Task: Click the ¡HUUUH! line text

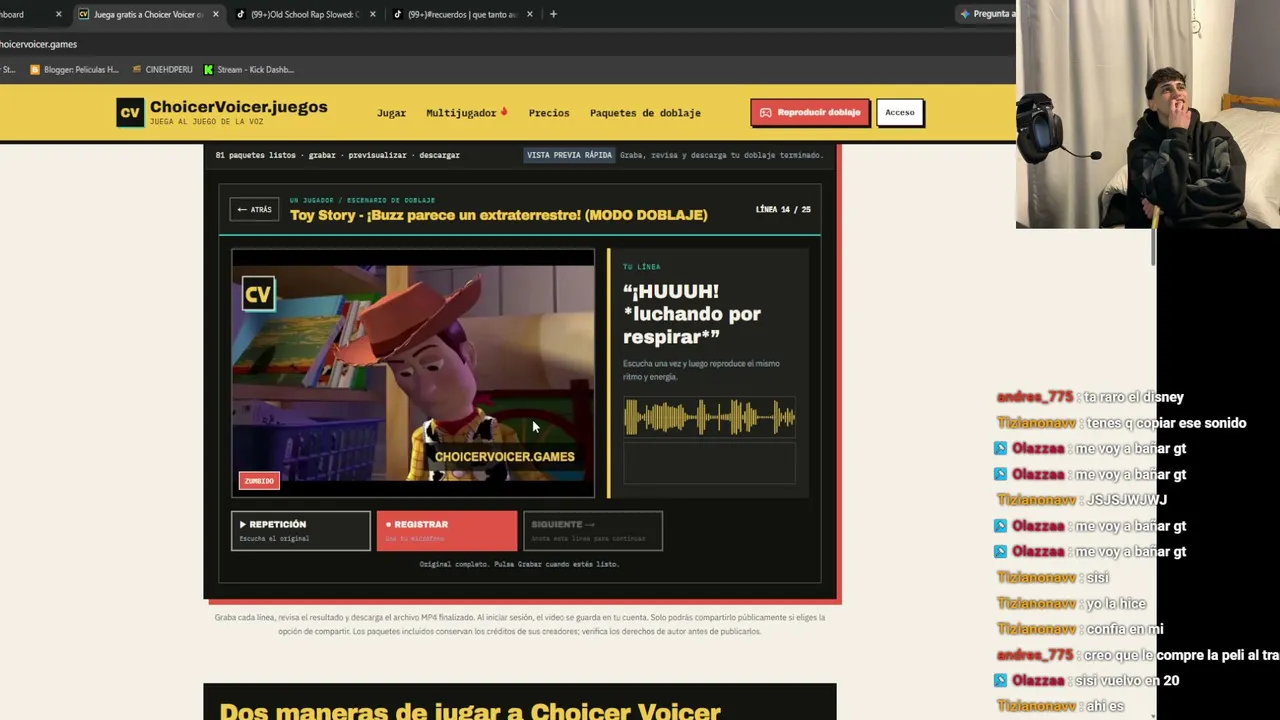Action: pos(692,314)
